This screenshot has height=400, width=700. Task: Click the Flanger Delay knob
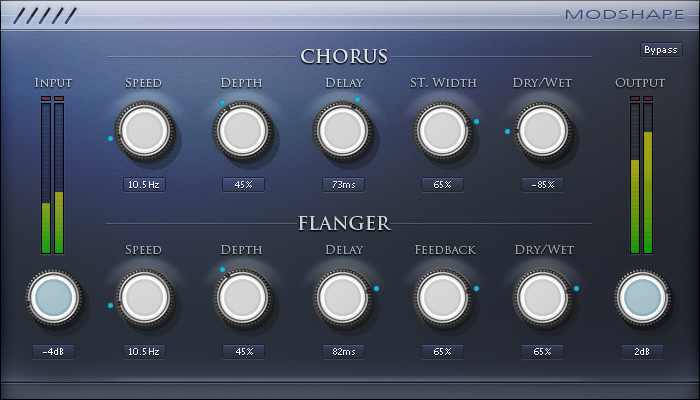(343, 297)
